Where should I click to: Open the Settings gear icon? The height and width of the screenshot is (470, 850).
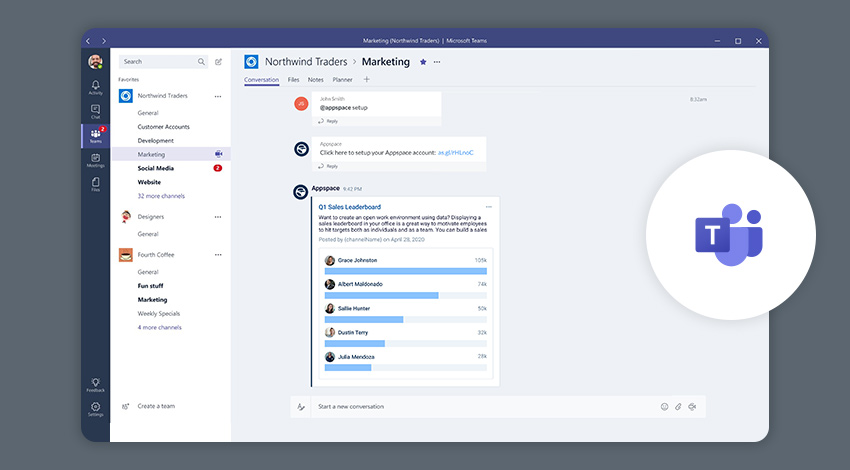(x=95, y=409)
